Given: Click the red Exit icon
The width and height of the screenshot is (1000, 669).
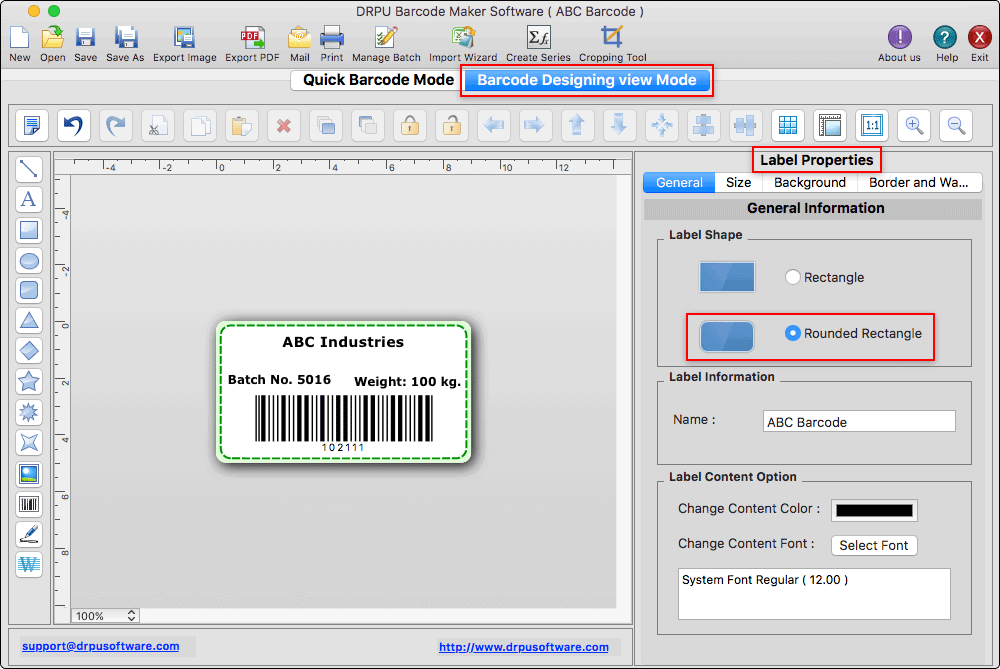Looking at the screenshot, I should point(980,43).
